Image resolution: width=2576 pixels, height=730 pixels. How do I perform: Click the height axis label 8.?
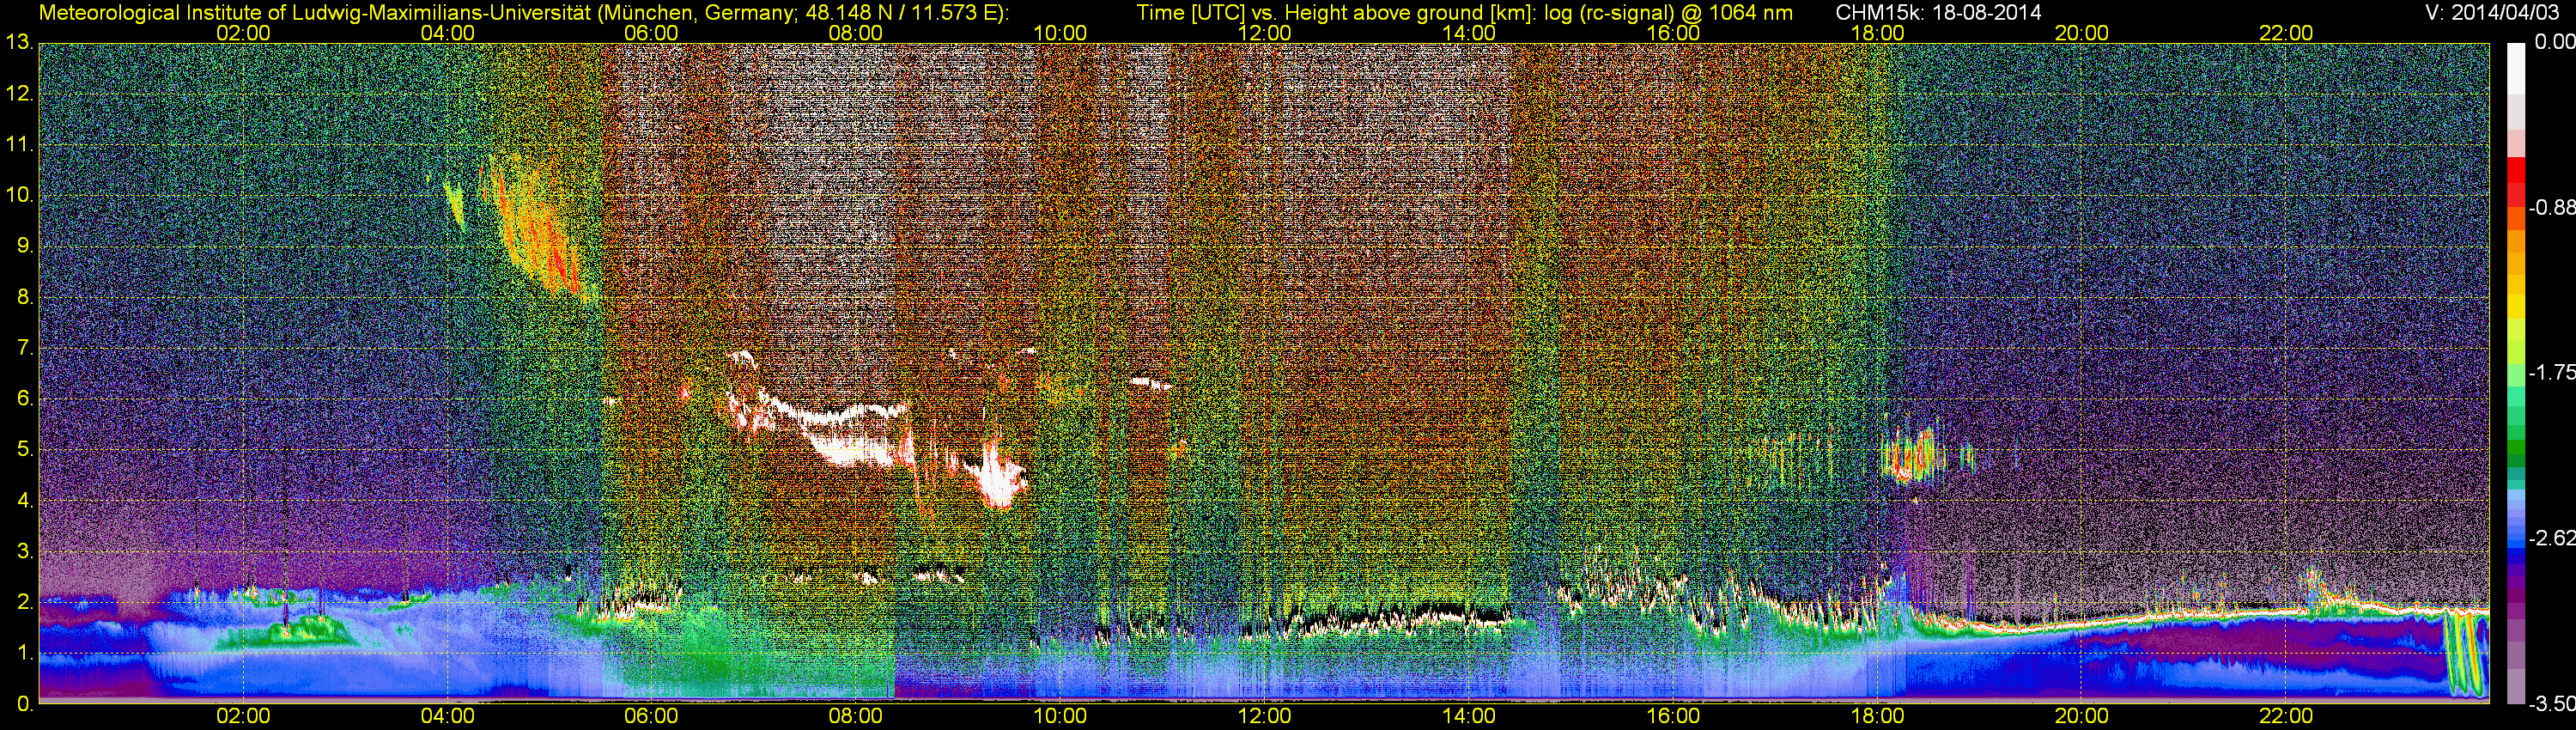[25, 297]
